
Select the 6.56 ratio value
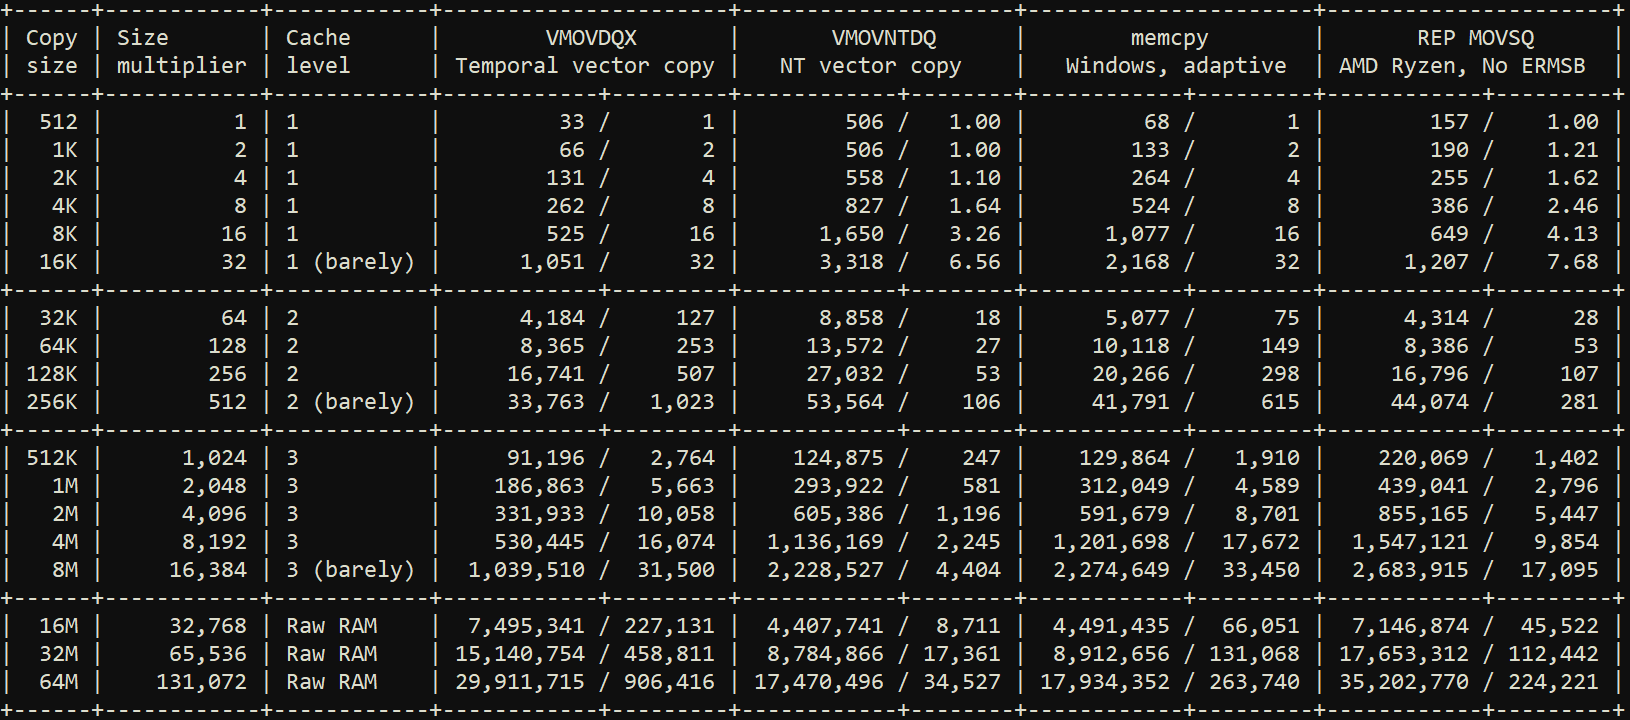coord(975,262)
